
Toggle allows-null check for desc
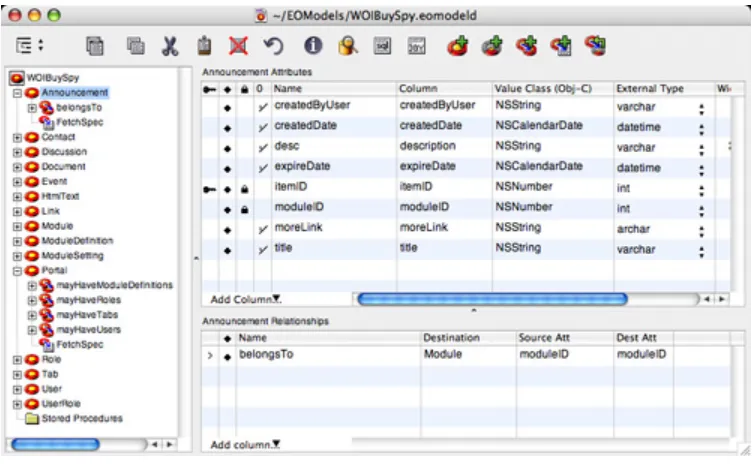[262, 148]
